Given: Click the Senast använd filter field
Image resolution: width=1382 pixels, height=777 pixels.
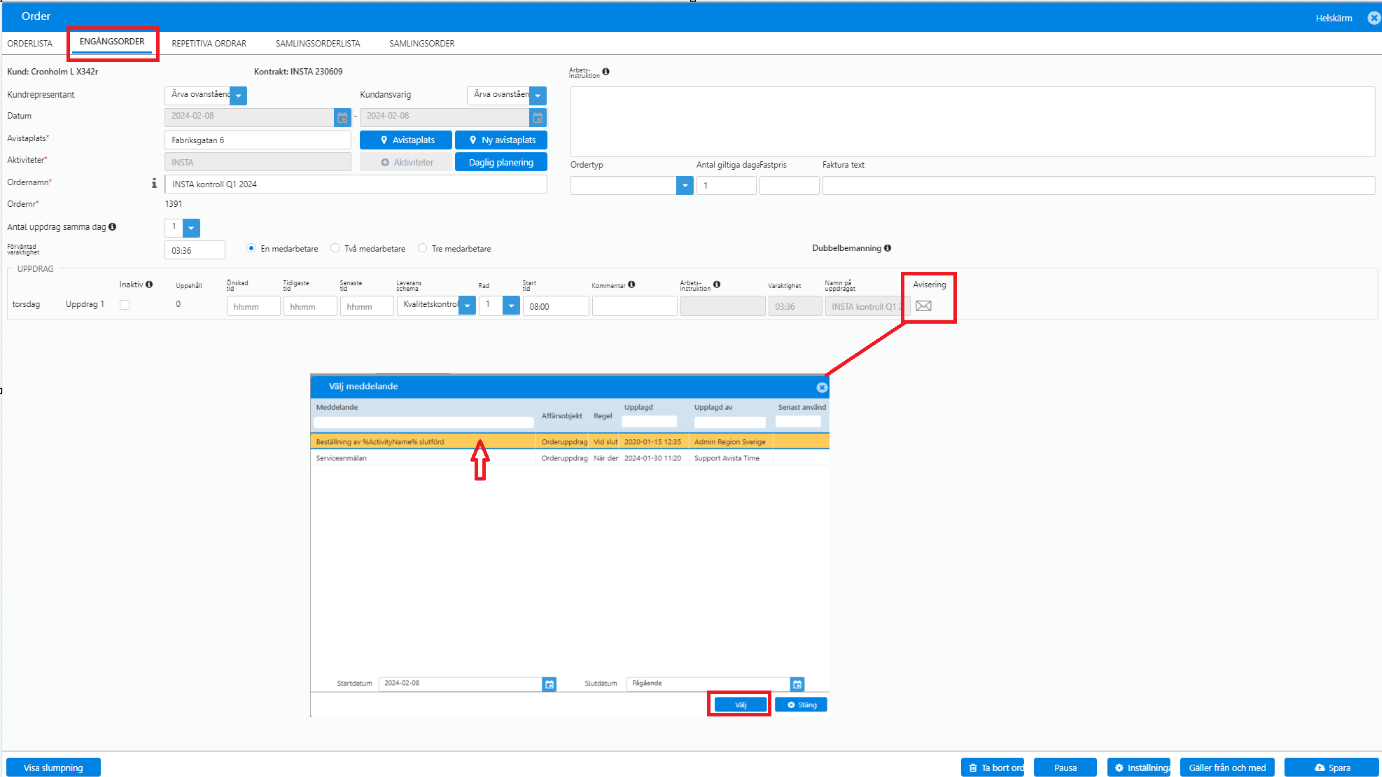Looking at the screenshot, I should [x=798, y=422].
